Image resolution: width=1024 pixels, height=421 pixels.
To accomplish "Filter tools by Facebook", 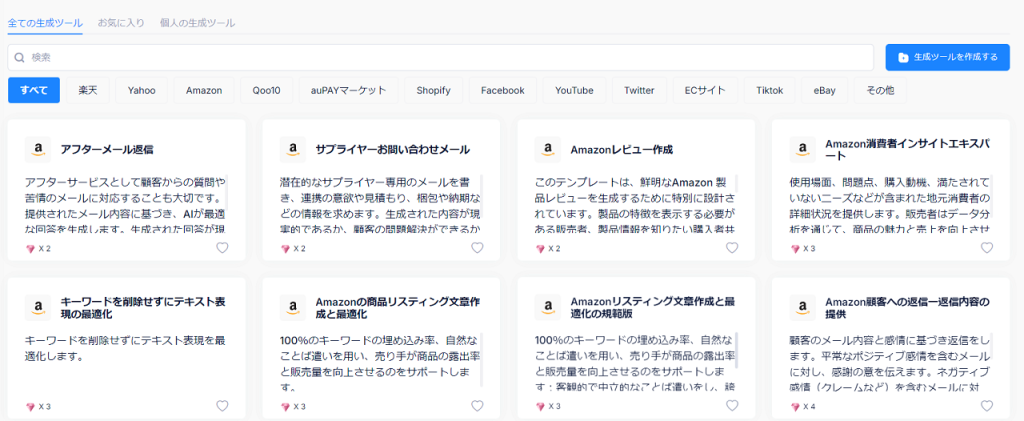I will [x=503, y=90].
